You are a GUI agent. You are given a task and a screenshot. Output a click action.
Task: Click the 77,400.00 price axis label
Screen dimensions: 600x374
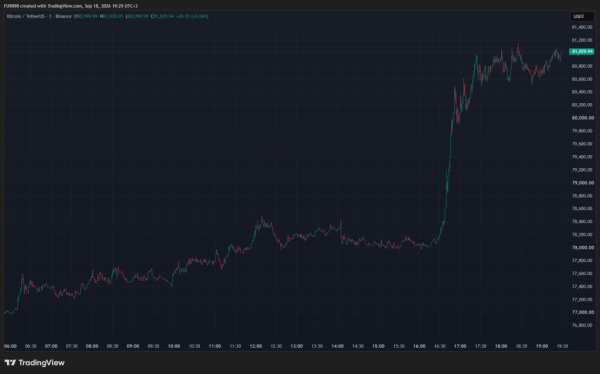[583, 286]
